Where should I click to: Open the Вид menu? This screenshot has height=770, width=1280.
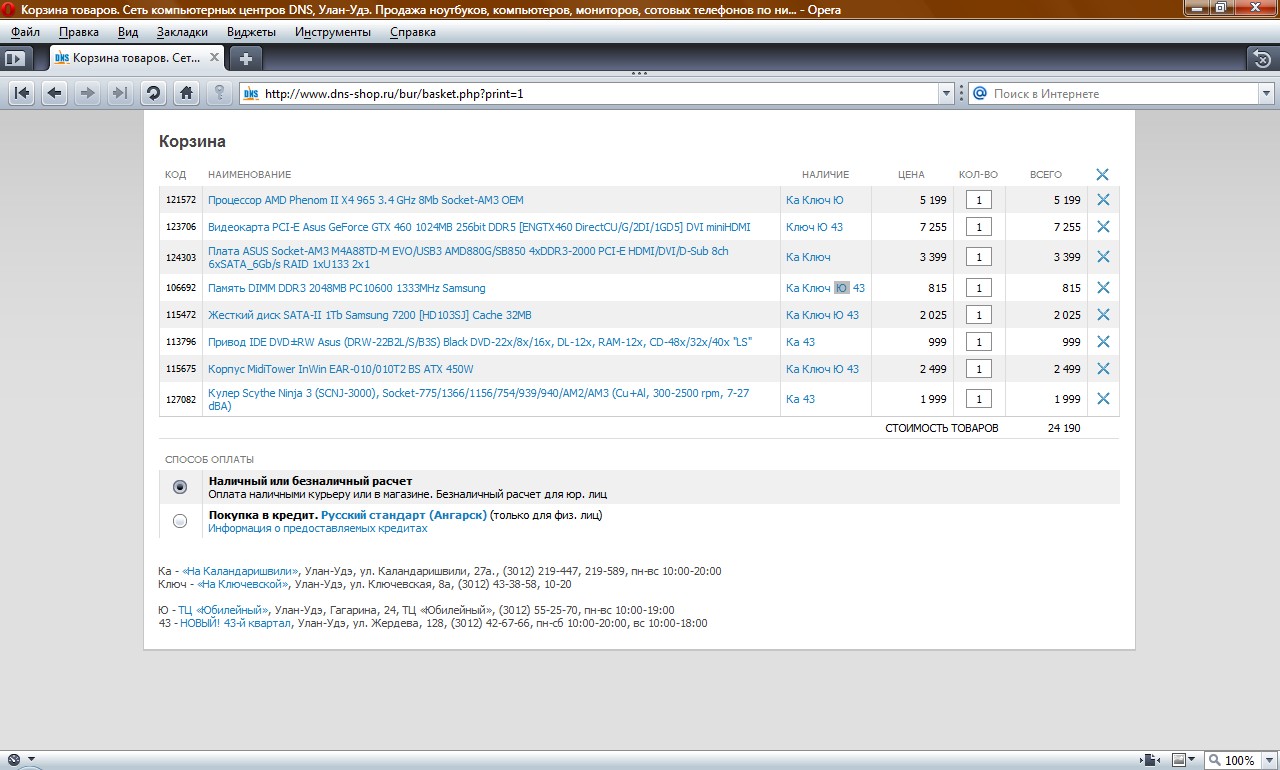point(128,32)
